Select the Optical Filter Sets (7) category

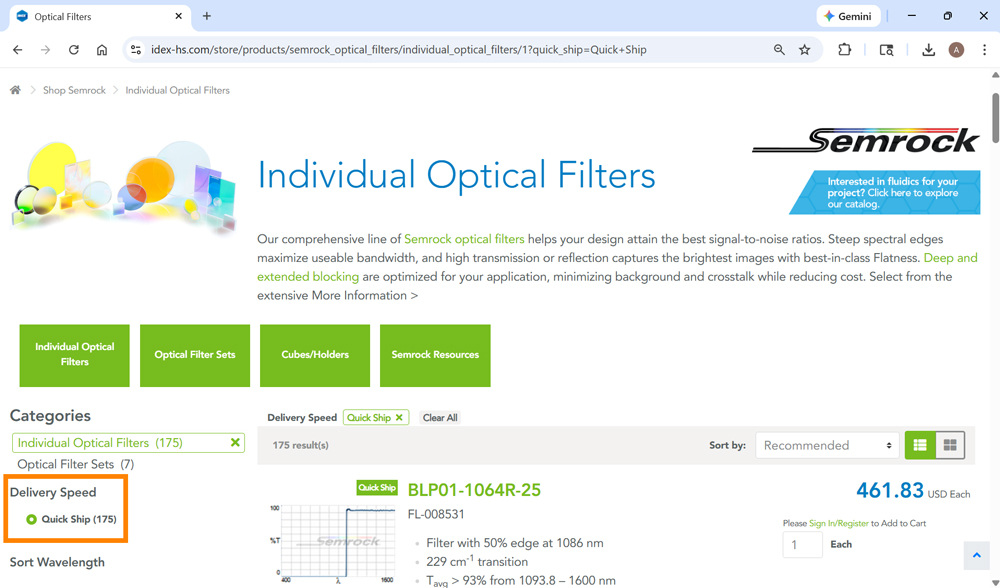[x=75, y=464]
